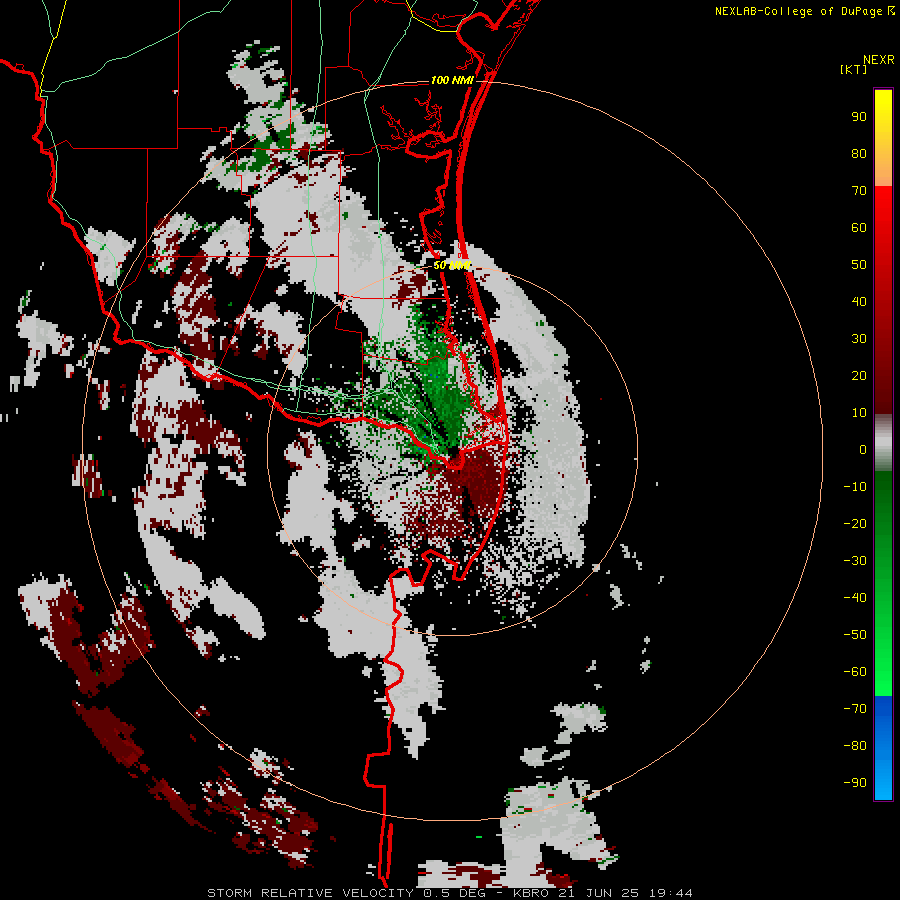
Task: Click the gray zero-velocity segment of the color bar
Action: [883, 443]
